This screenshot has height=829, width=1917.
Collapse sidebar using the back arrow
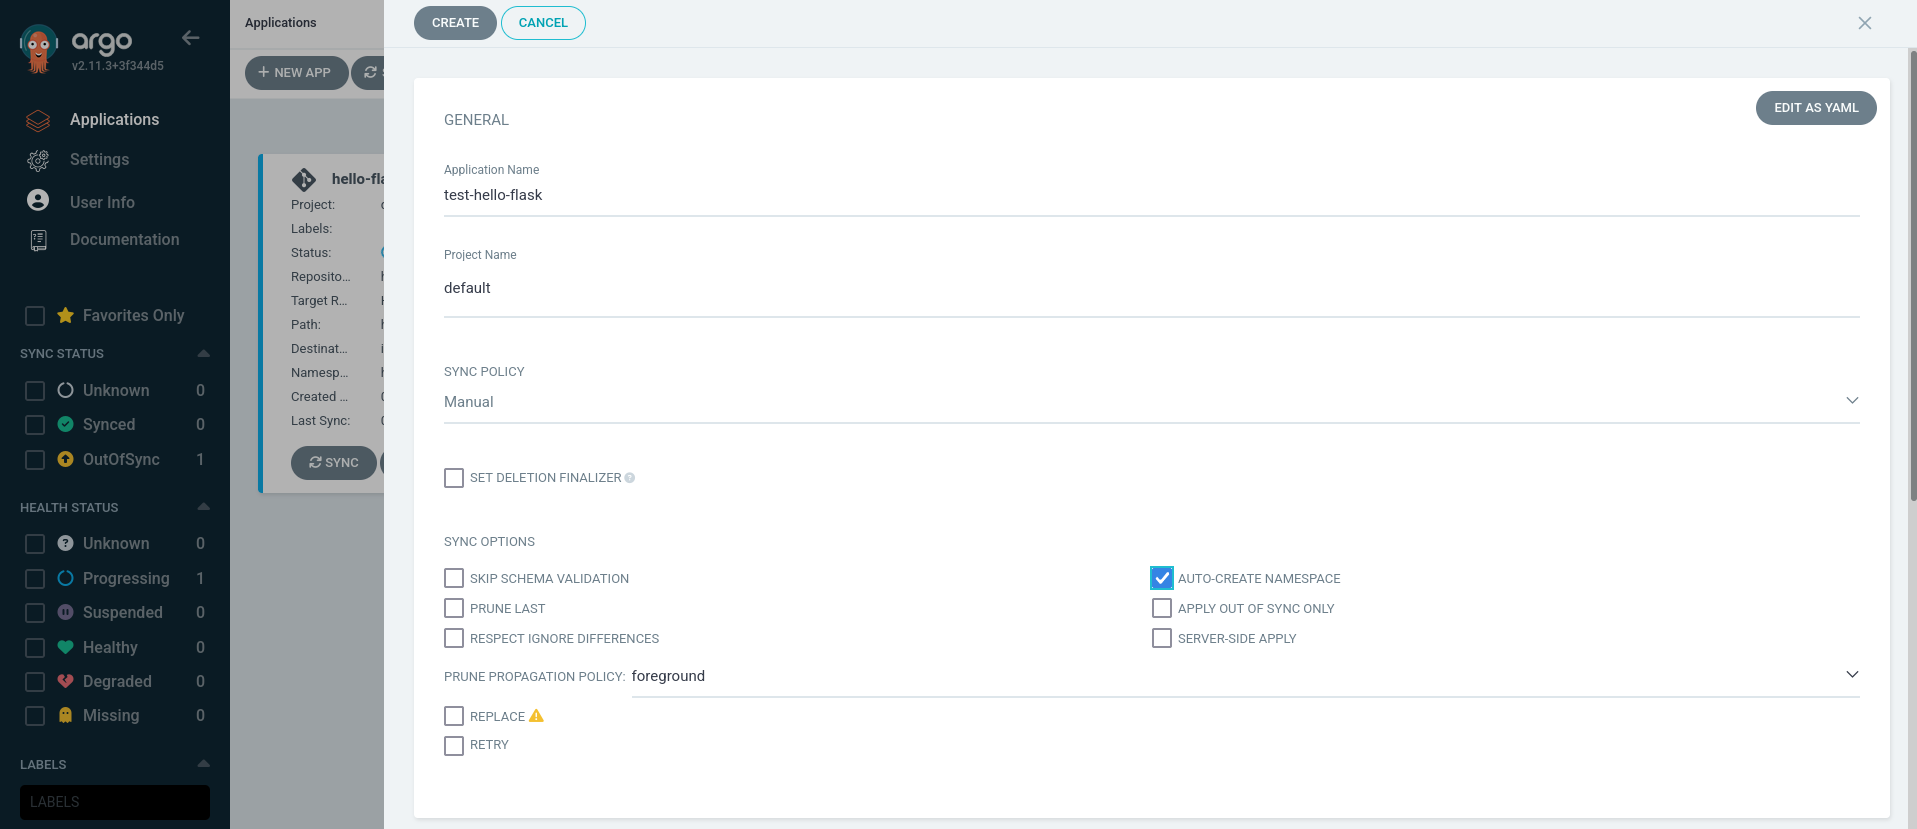coord(190,38)
